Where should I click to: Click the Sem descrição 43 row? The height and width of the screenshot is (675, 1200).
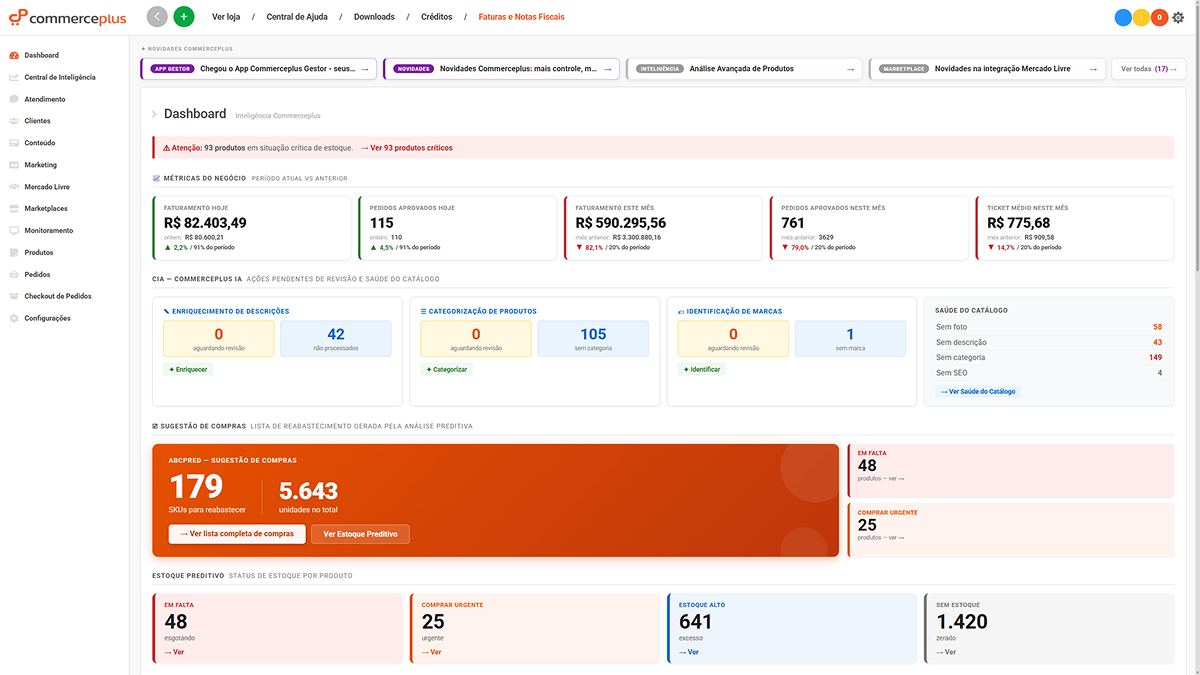1049,342
